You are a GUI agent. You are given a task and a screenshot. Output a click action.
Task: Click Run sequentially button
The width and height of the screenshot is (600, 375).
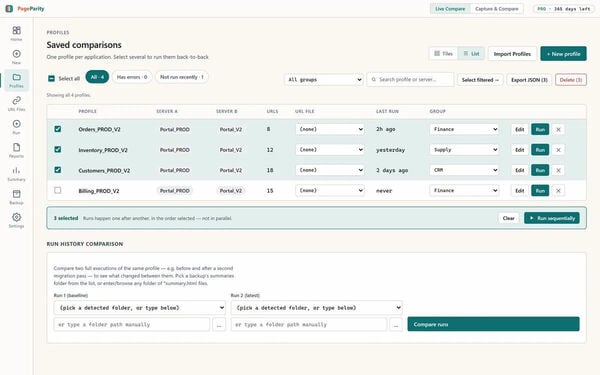pos(551,218)
